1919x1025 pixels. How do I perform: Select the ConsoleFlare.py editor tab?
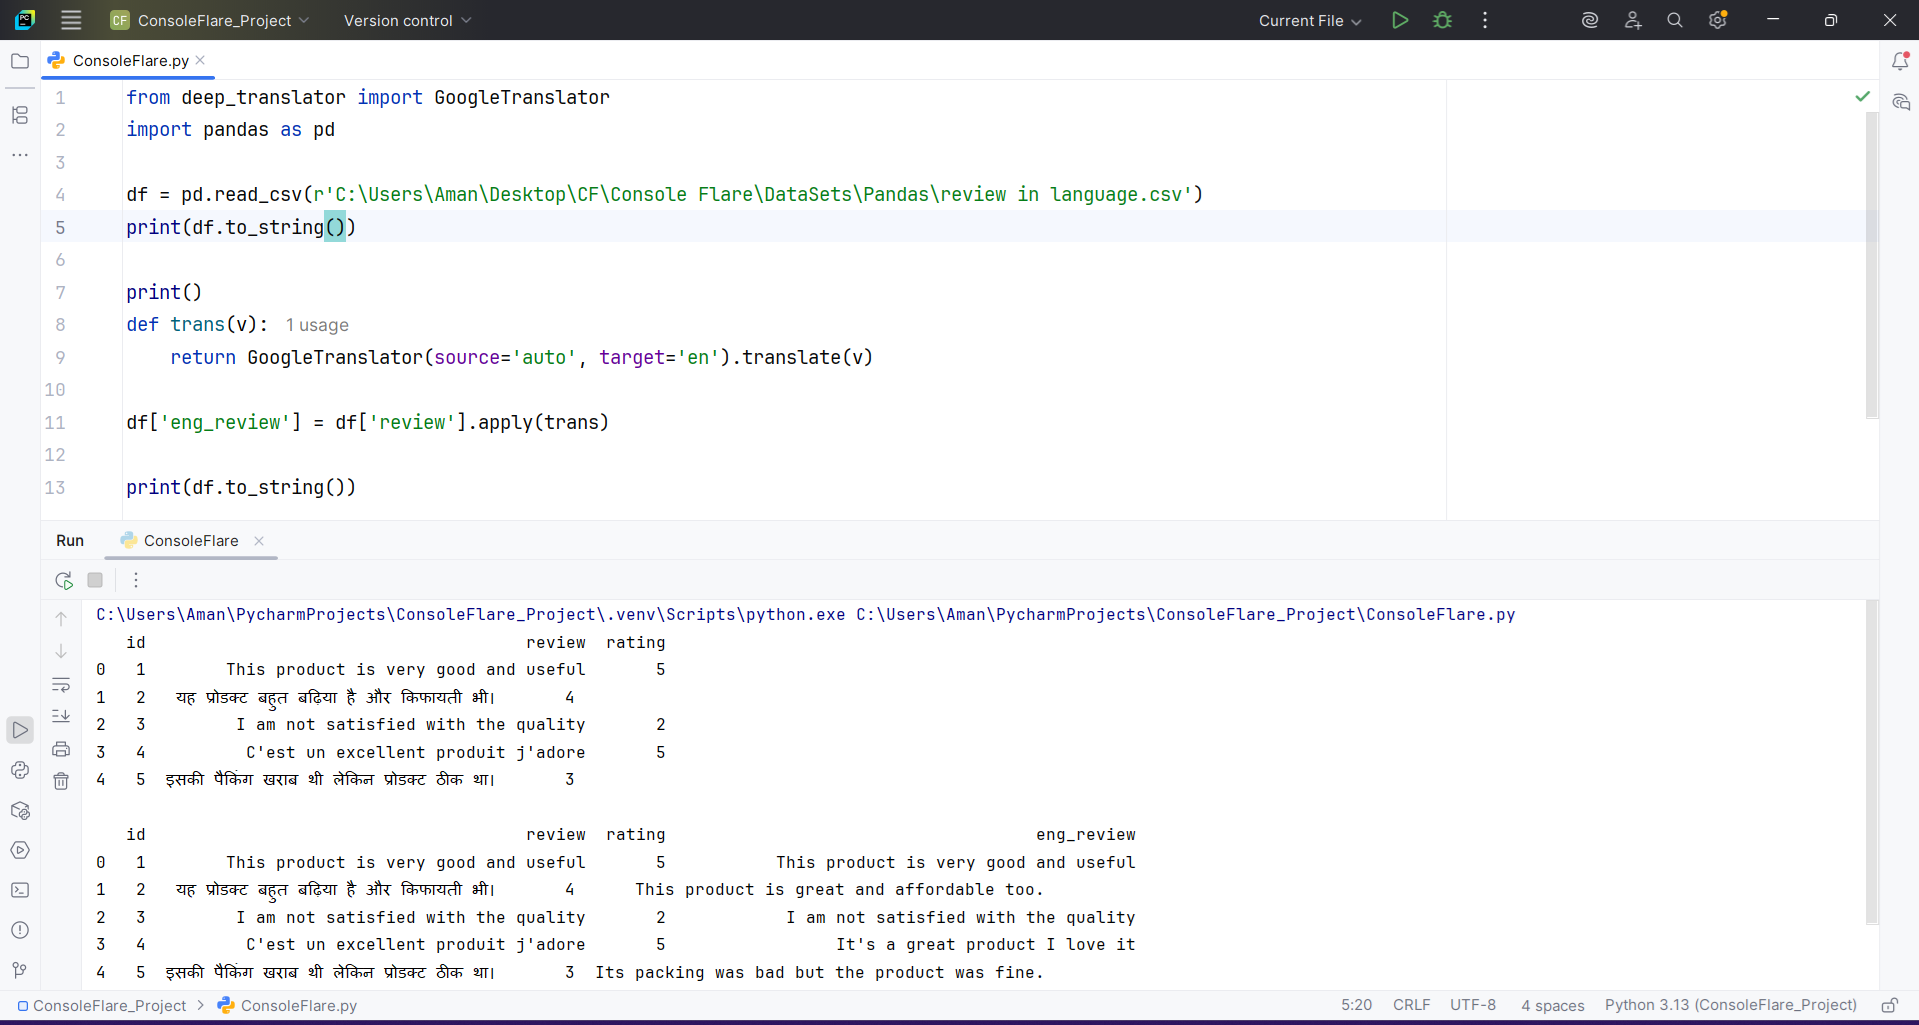pyautogui.click(x=130, y=61)
